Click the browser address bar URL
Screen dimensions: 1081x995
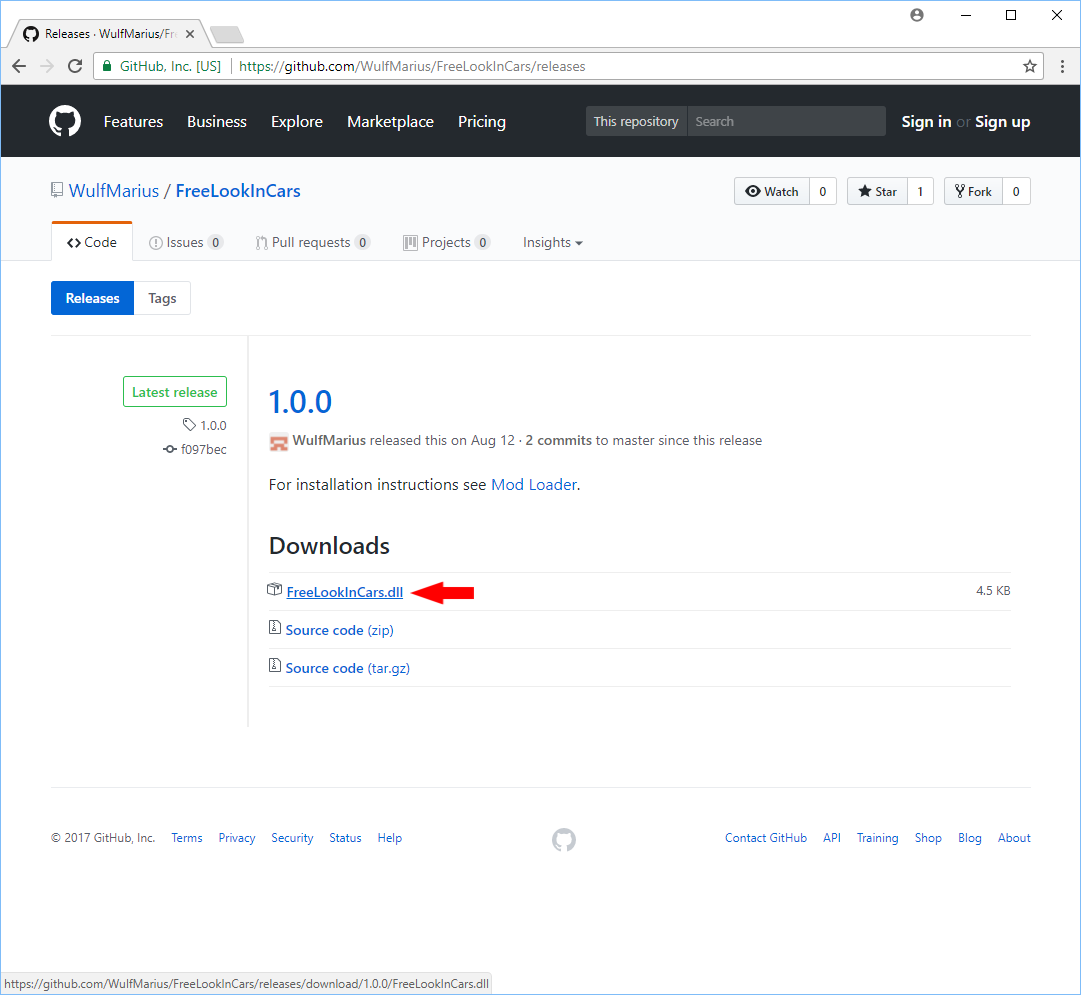pyautogui.click(x=412, y=66)
